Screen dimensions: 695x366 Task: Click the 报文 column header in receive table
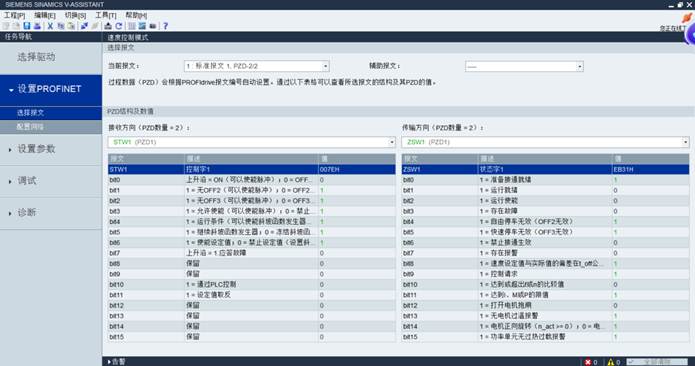pos(146,159)
